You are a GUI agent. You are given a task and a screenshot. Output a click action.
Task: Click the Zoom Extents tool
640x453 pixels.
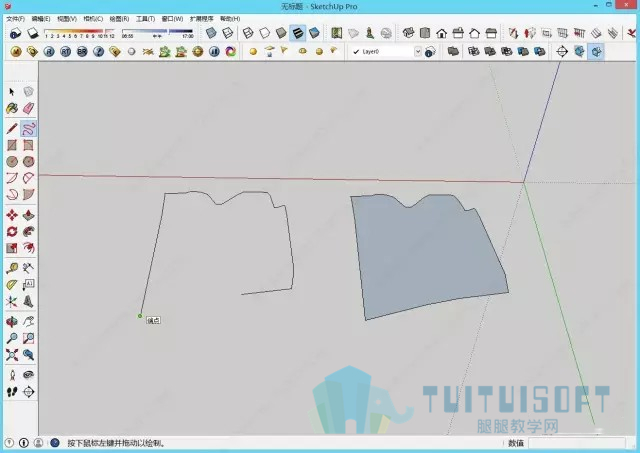[12, 355]
